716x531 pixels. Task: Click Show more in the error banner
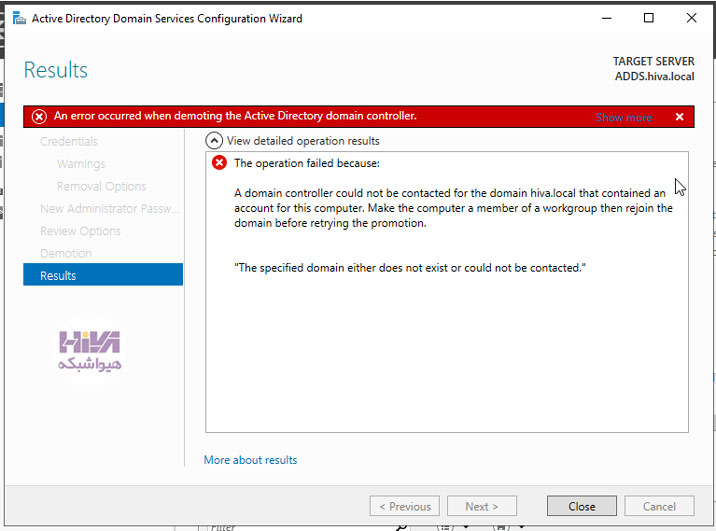(x=624, y=117)
